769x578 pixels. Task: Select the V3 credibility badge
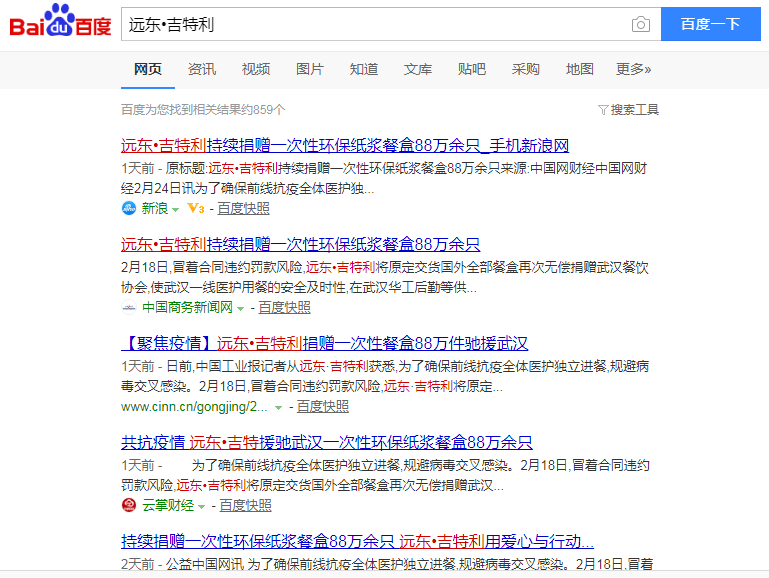[196, 209]
